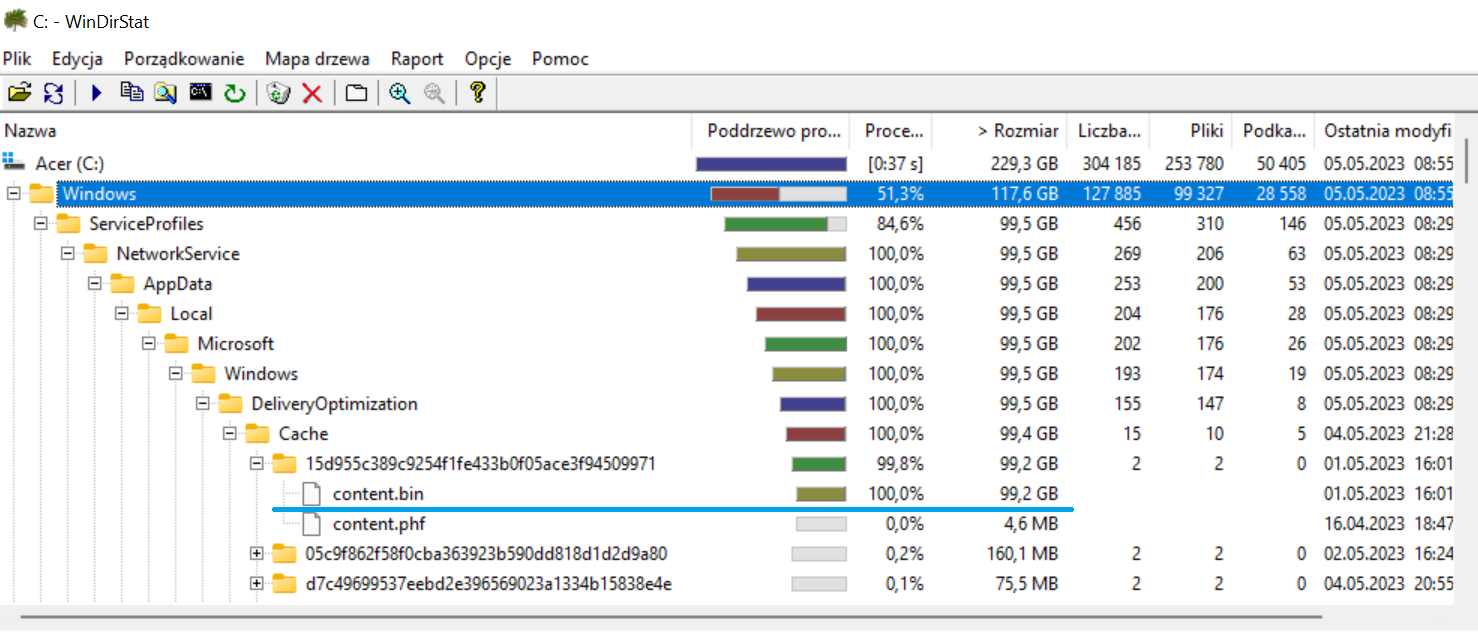Viewport: 1478px width, 632px height.
Task: Click the Acer (C:) drive icon
Action: pyautogui.click(x=14, y=162)
